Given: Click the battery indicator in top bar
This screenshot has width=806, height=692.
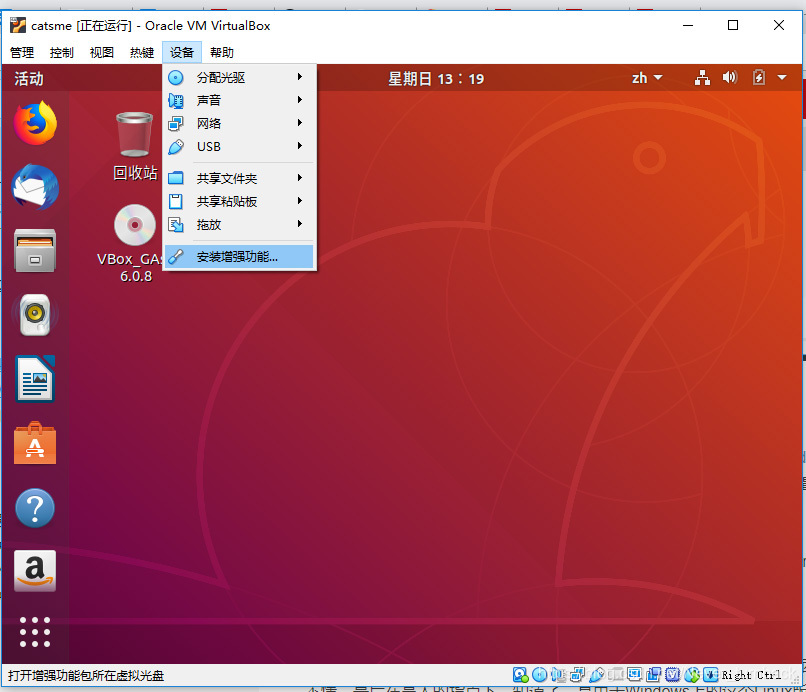Looking at the screenshot, I should click(759, 78).
